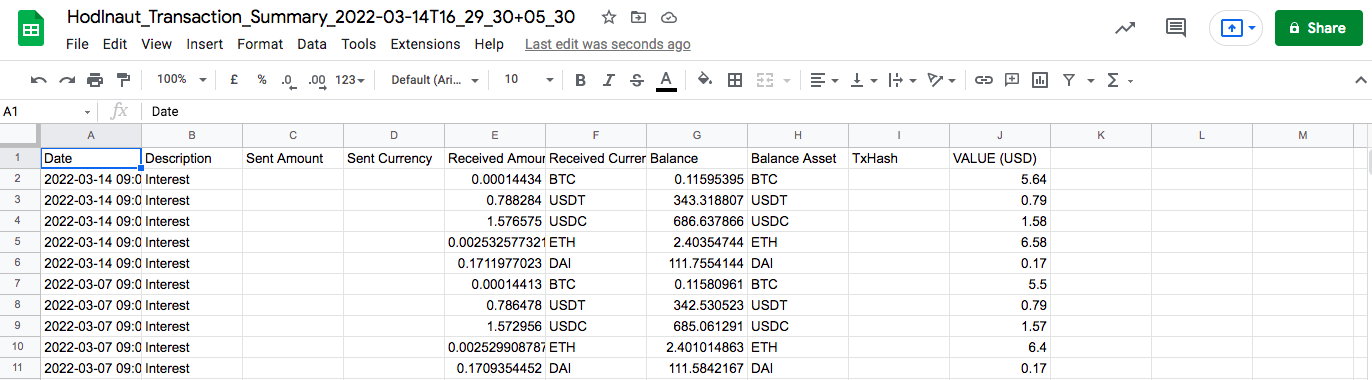Expand the Merge cells type arrow

787,80
